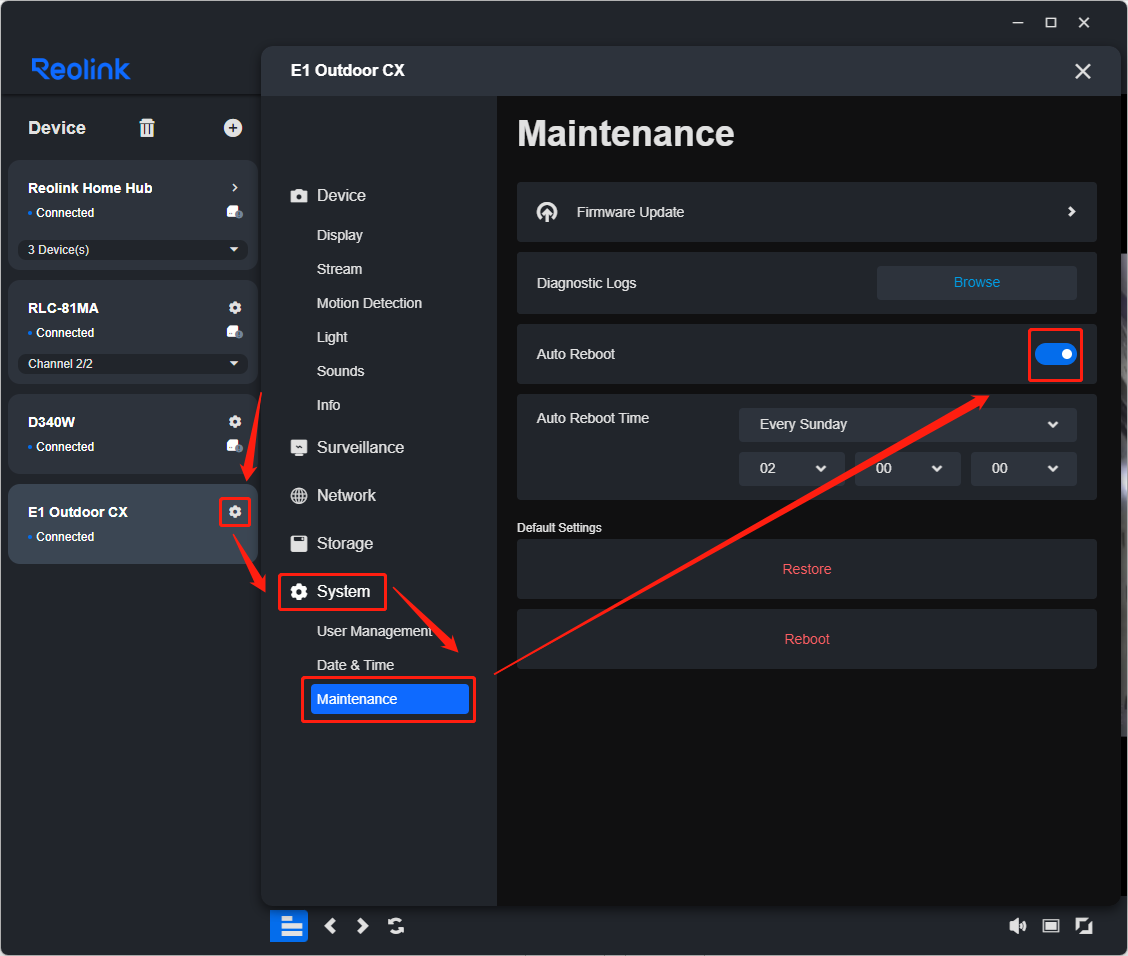The width and height of the screenshot is (1128, 956).
Task: Select Maintenance menu item
Action: point(389,699)
